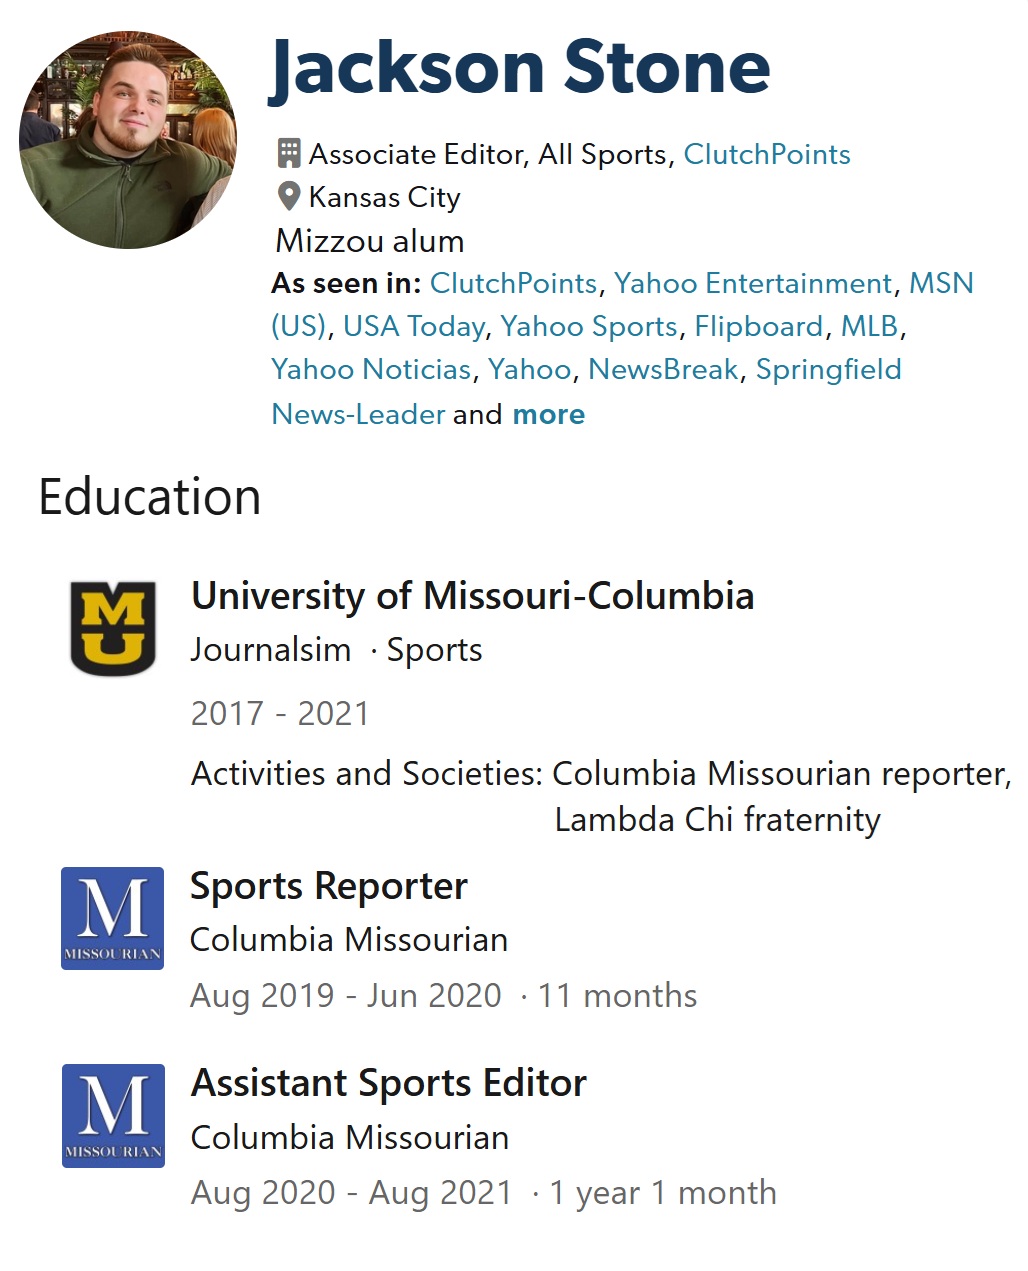Open the Yahoo Noticias link
This screenshot has width=1028, height=1271.
click(371, 370)
